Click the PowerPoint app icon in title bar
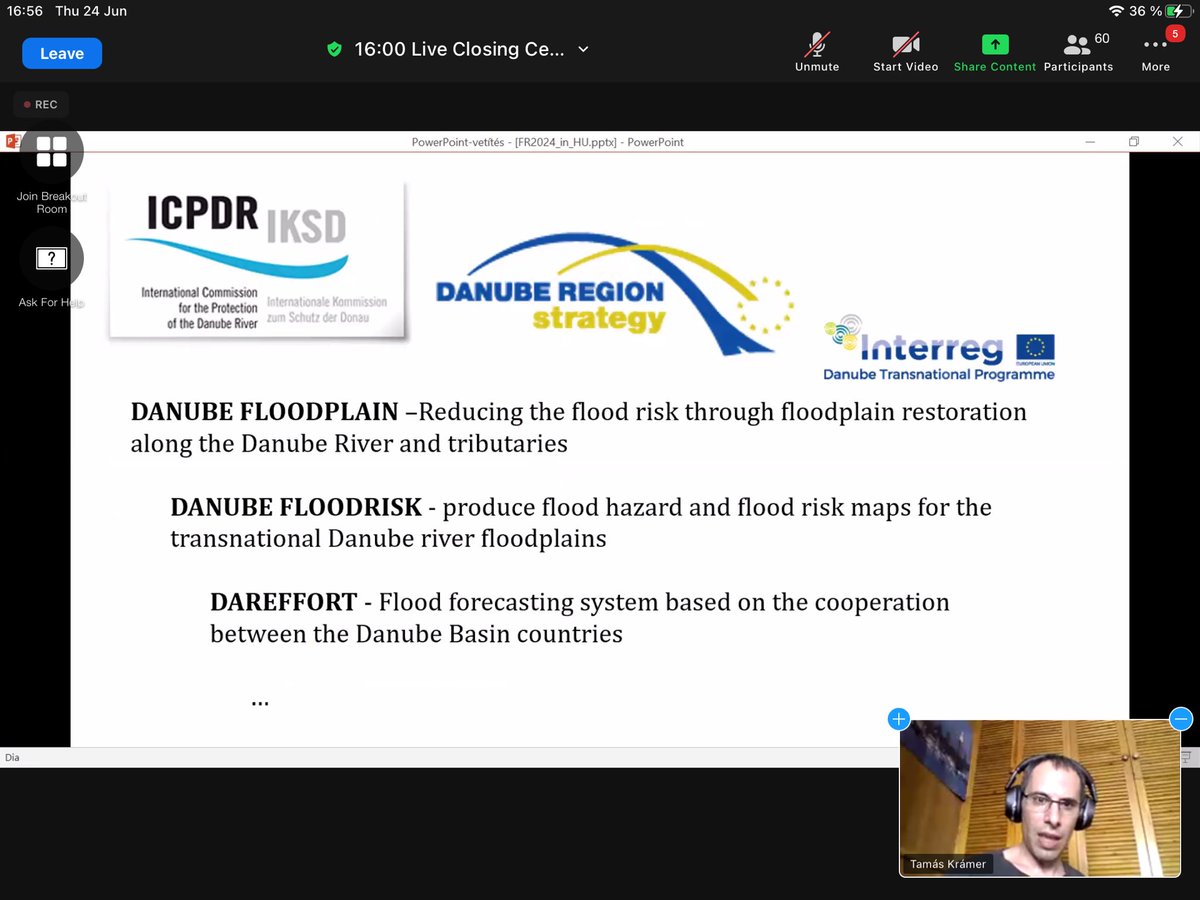This screenshot has width=1200, height=900. [x=13, y=142]
